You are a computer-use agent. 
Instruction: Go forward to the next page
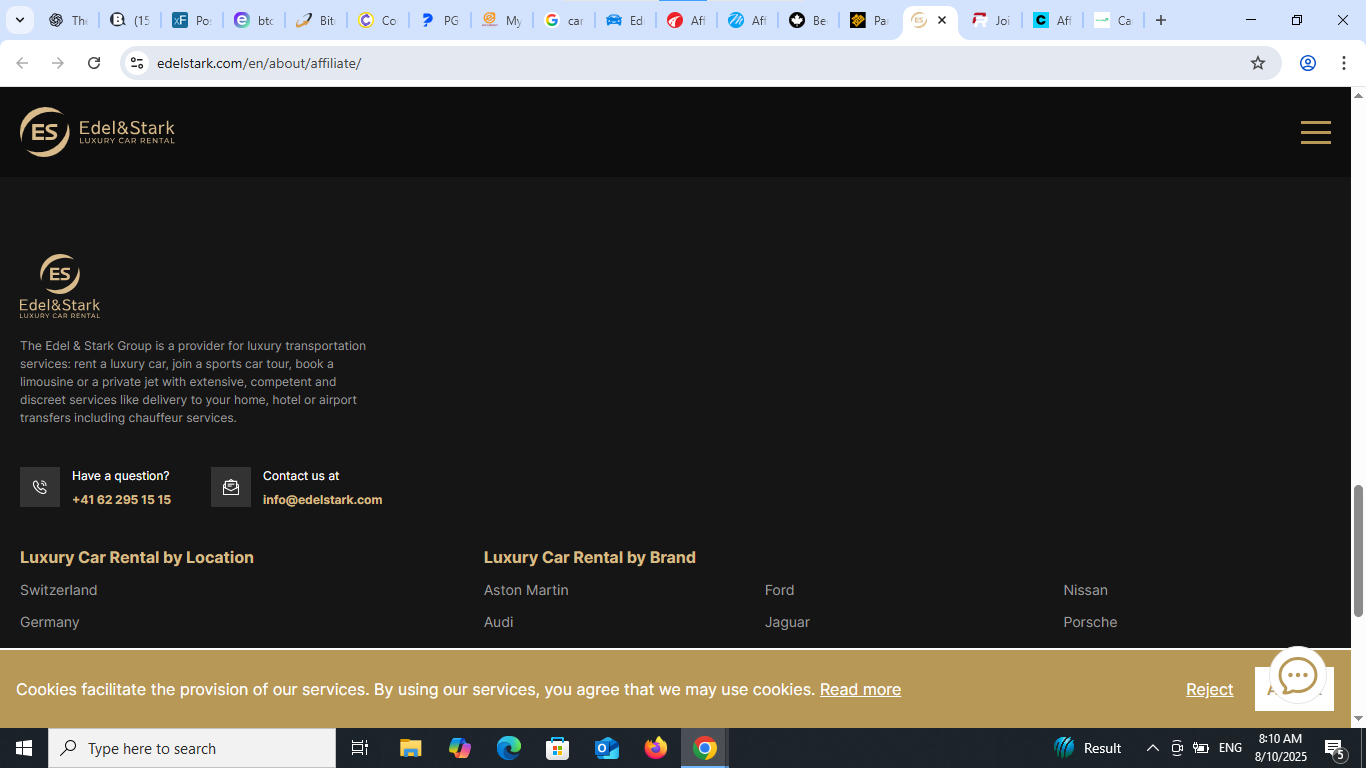58,63
